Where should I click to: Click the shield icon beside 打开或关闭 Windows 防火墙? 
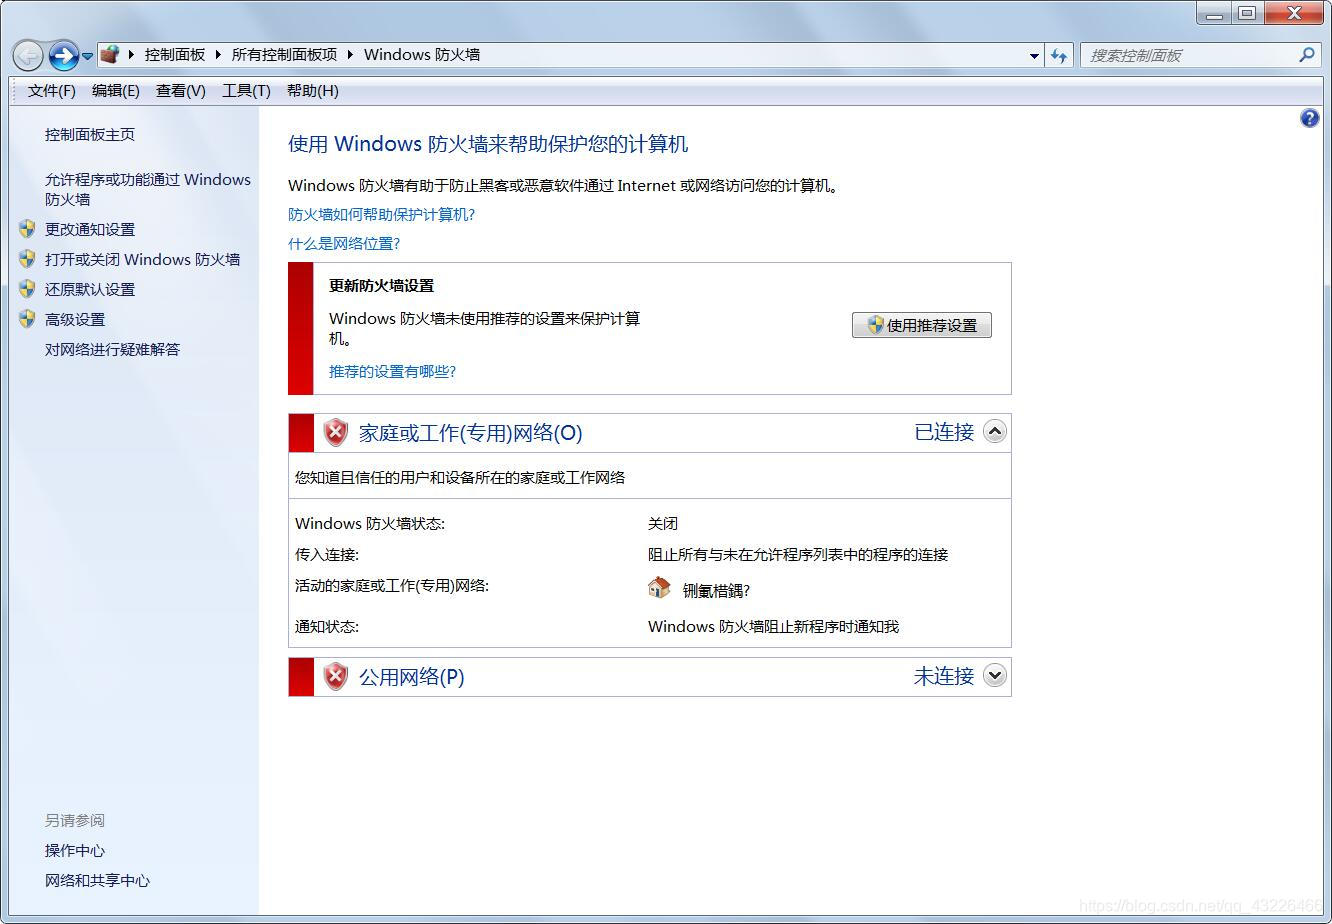click(27, 259)
